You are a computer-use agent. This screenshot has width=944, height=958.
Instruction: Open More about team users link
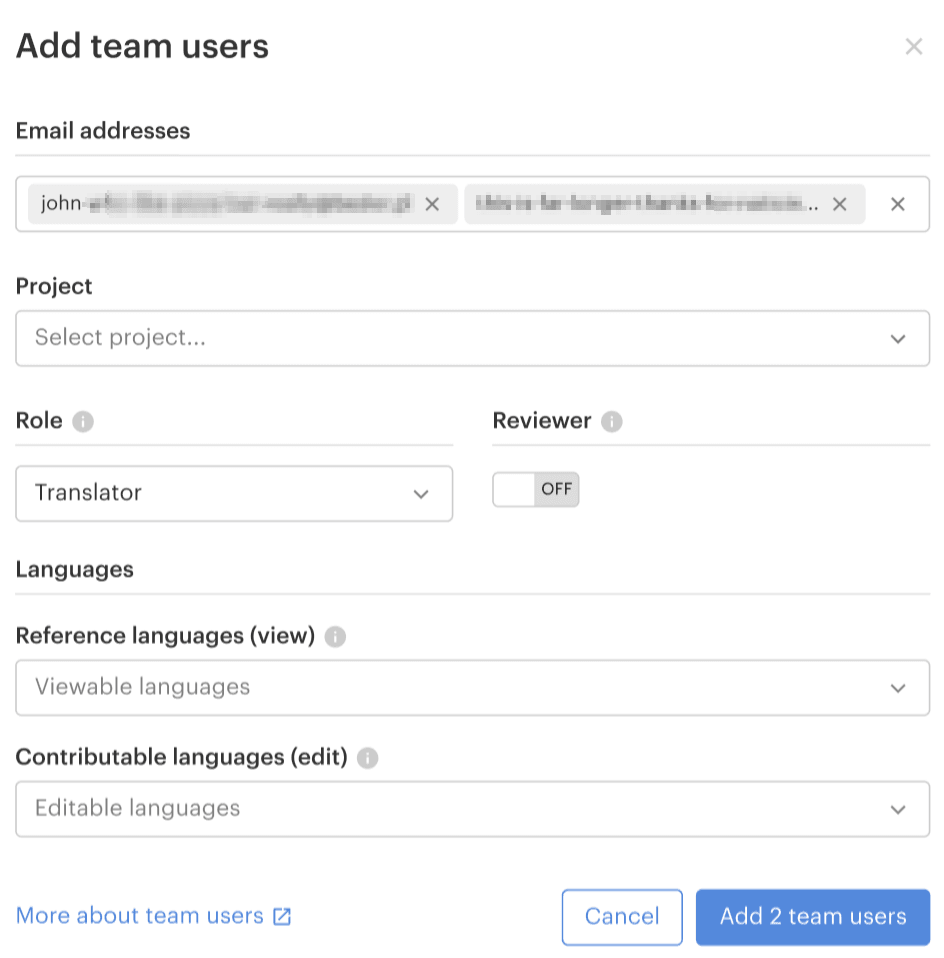tap(140, 916)
